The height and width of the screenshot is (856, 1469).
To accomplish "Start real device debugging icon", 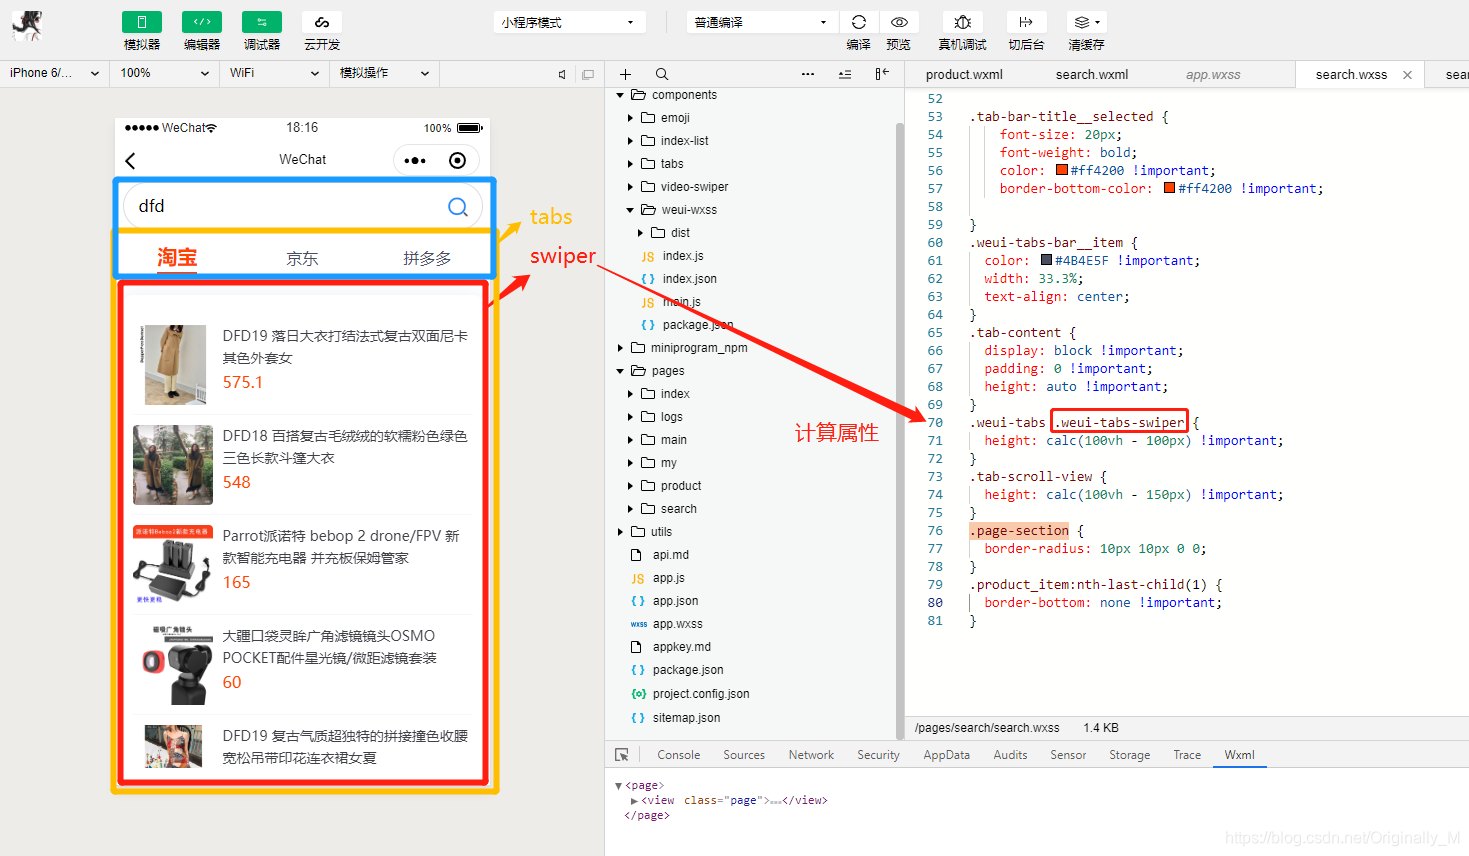I will pos(962,22).
